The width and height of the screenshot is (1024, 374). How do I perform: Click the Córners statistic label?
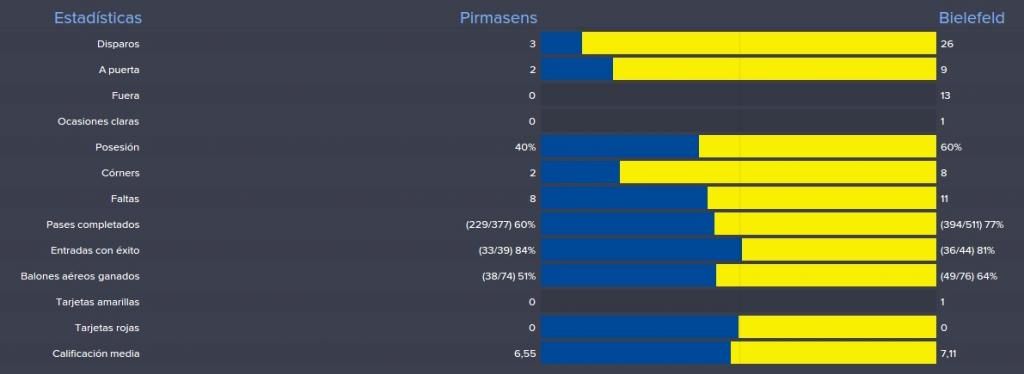pyautogui.click(x=121, y=173)
